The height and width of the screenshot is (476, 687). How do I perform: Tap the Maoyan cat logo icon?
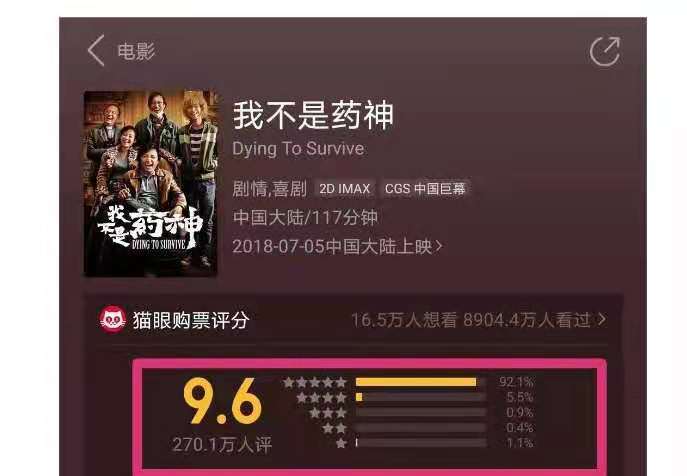click(113, 320)
